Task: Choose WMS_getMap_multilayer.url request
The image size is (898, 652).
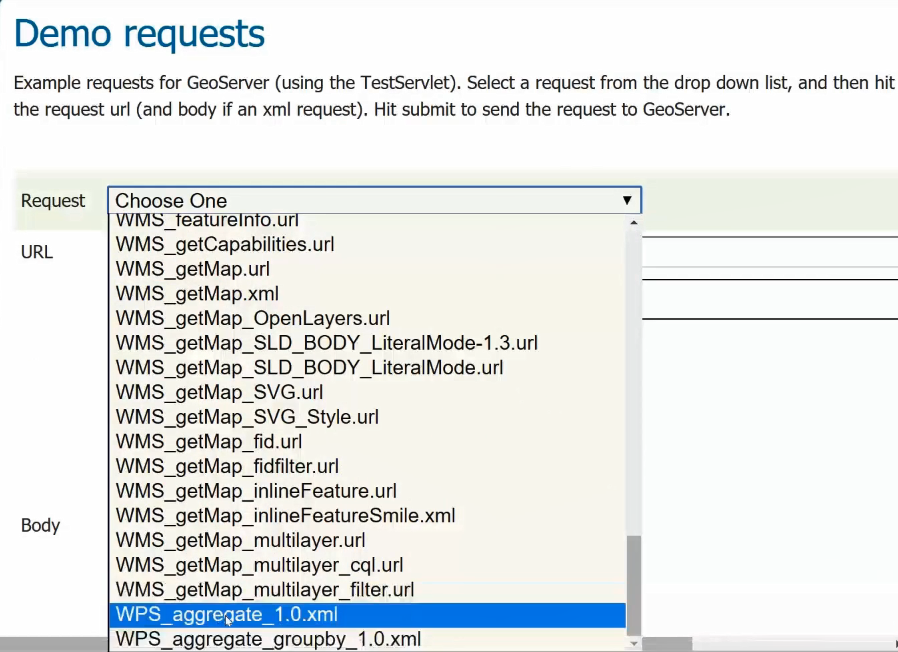Action: 367,540
